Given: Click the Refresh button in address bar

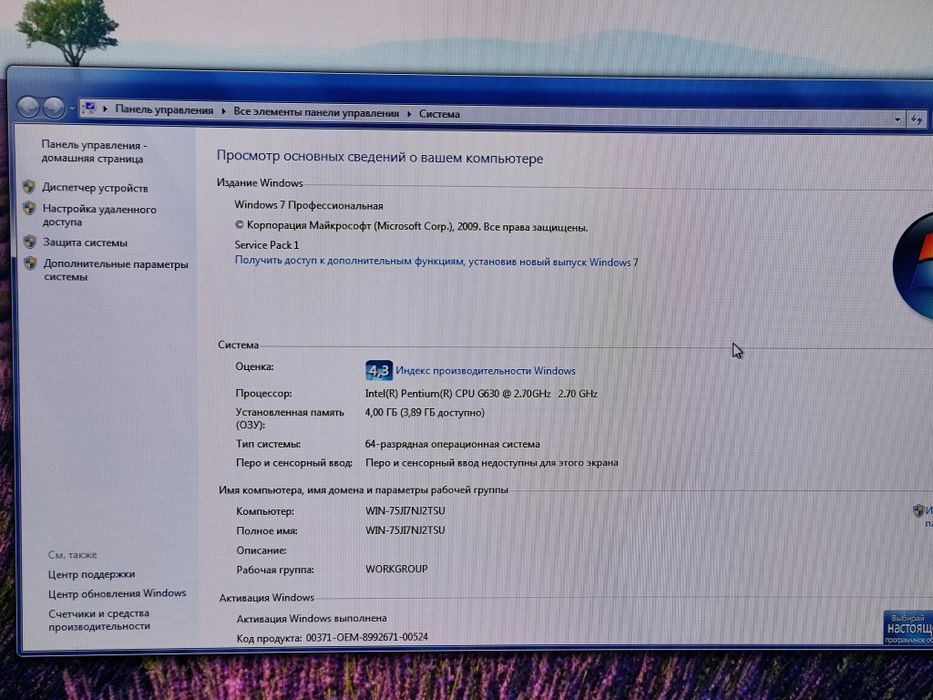Looking at the screenshot, I should tap(917, 120).
